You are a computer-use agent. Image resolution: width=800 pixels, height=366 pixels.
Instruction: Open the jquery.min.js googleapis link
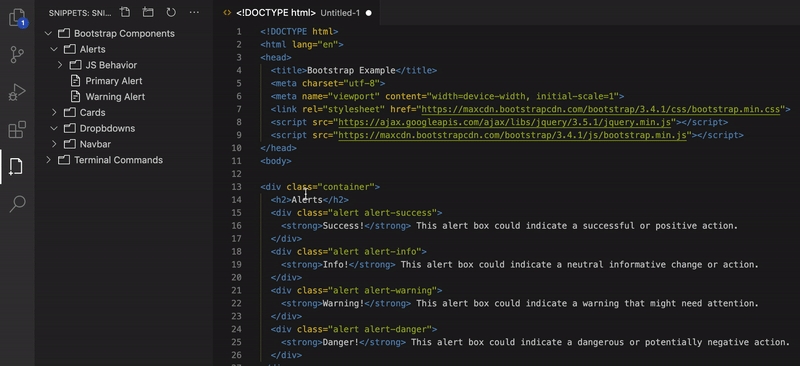click(x=507, y=123)
